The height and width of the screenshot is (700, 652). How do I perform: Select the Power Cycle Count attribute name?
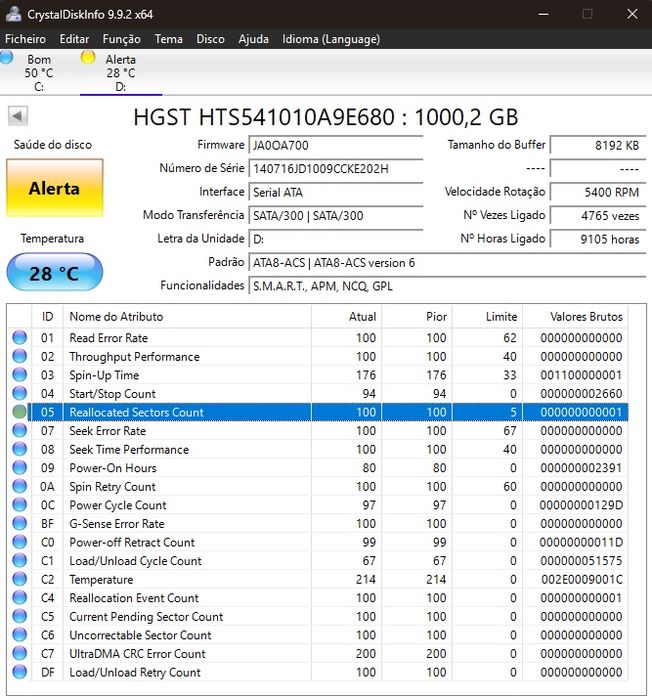[x=117, y=505]
